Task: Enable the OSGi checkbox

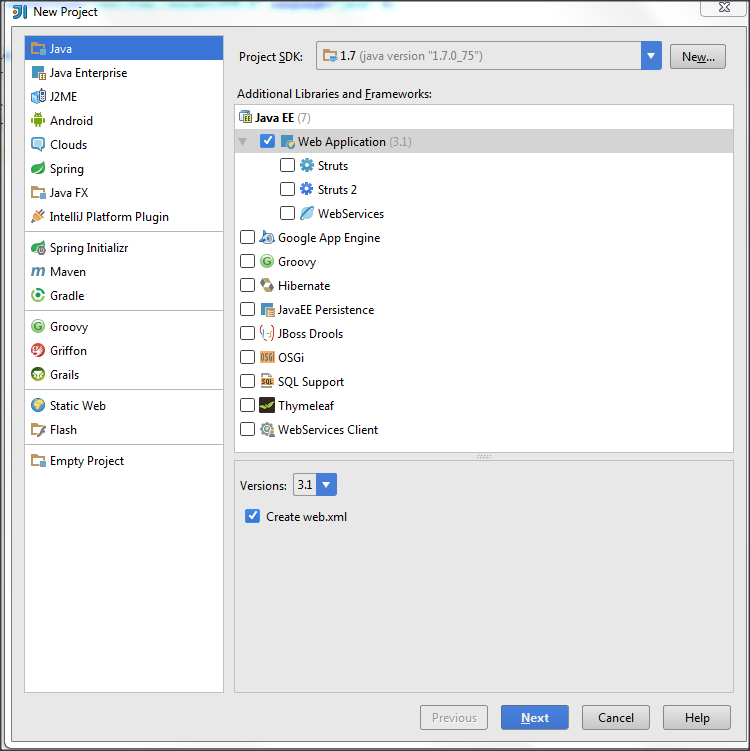Action: [x=247, y=357]
